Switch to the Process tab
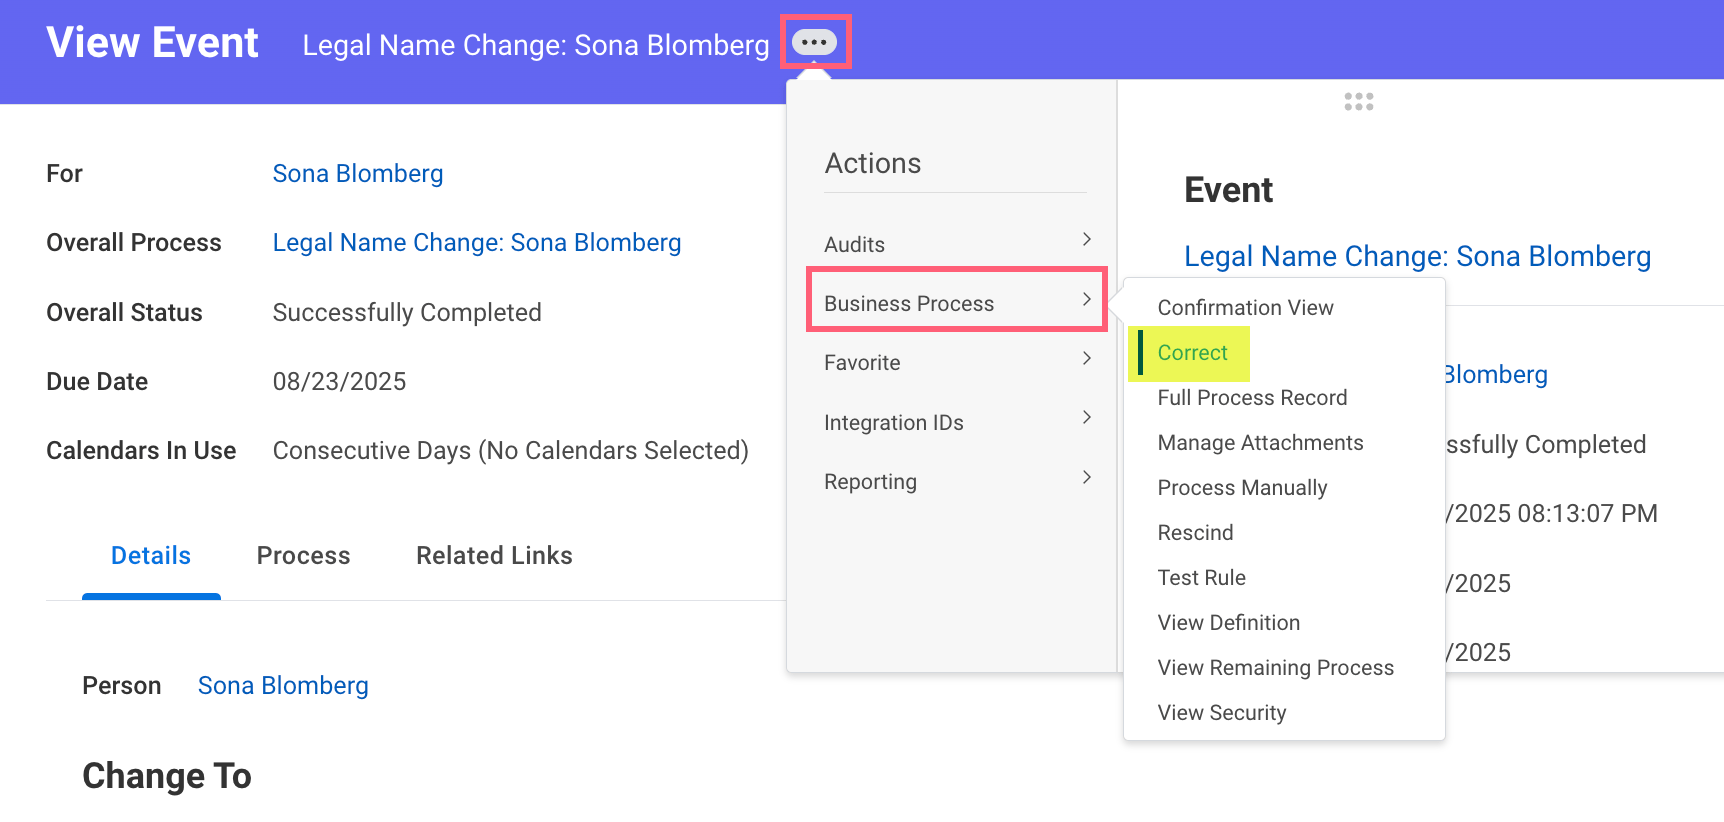Screen dimensions: 1724x822 coord(303,556)
